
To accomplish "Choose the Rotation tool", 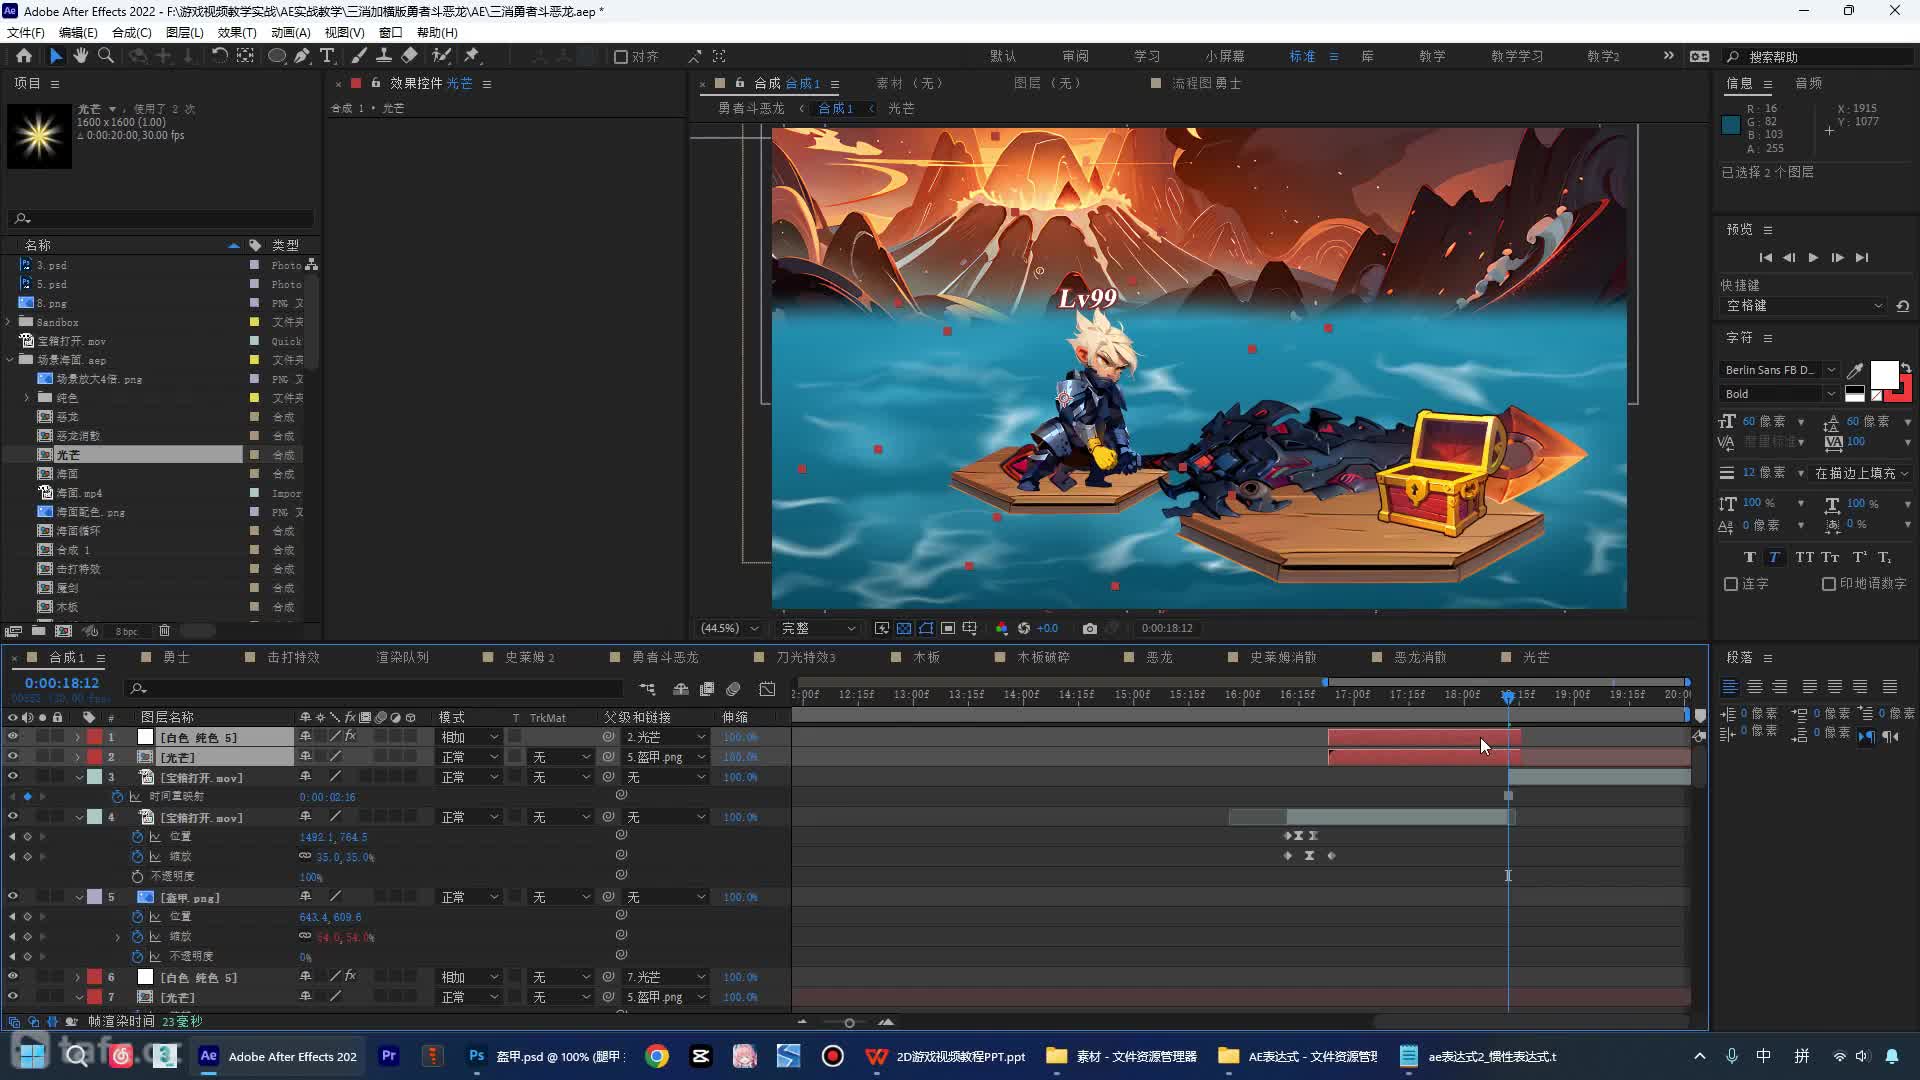I will pyautogui.click(x=219, y=56).
